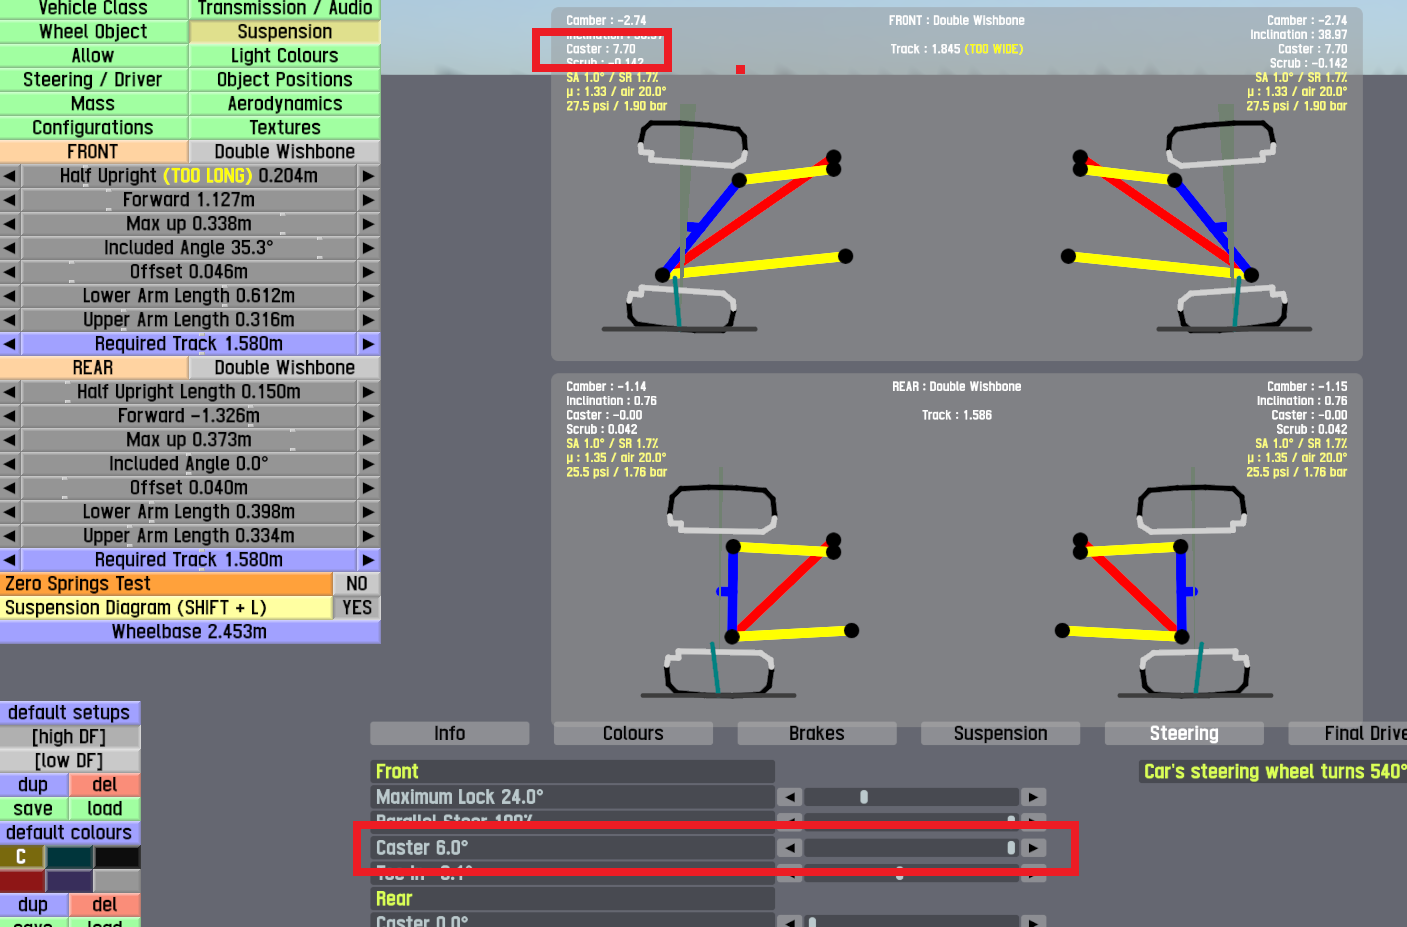
Task: Click default colours button
Action: pyautogui.click(x=69, y=833)
